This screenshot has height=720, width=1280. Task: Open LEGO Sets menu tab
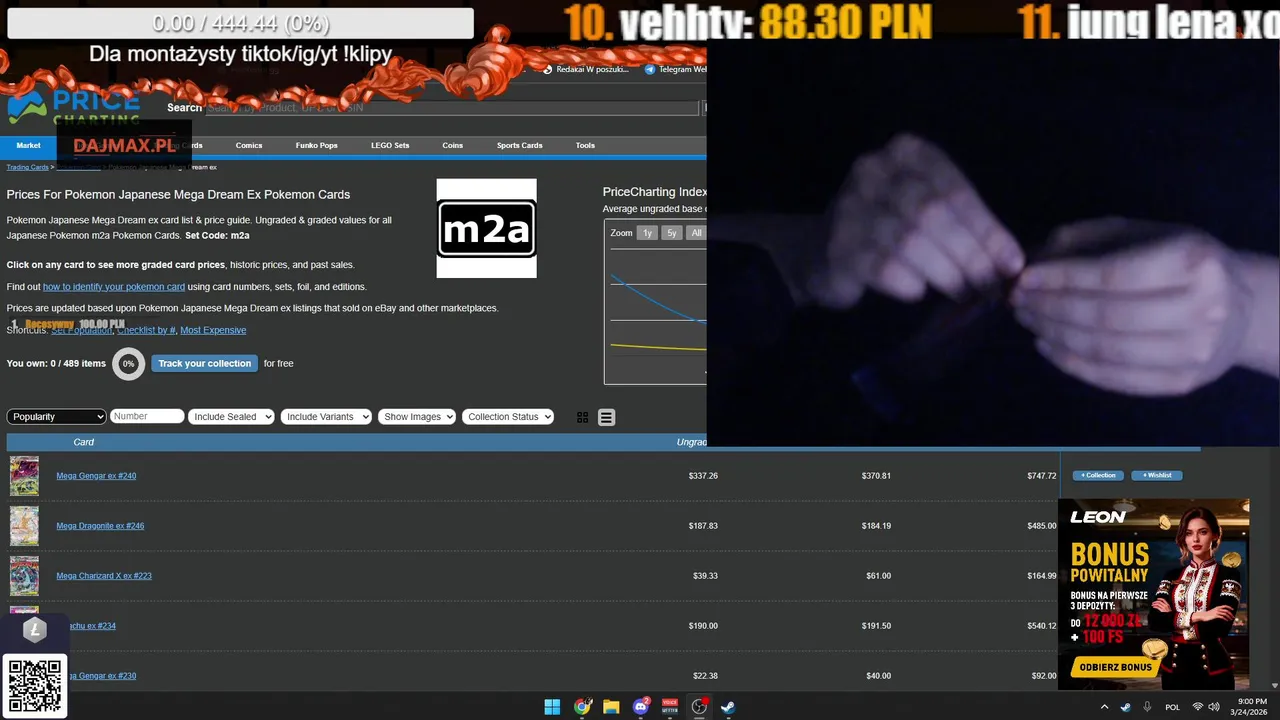tap(390, 145)
